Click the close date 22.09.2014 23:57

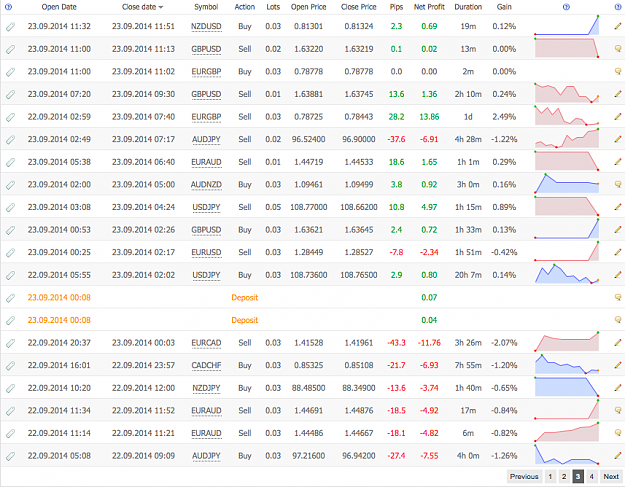click(x=143, y=365)
